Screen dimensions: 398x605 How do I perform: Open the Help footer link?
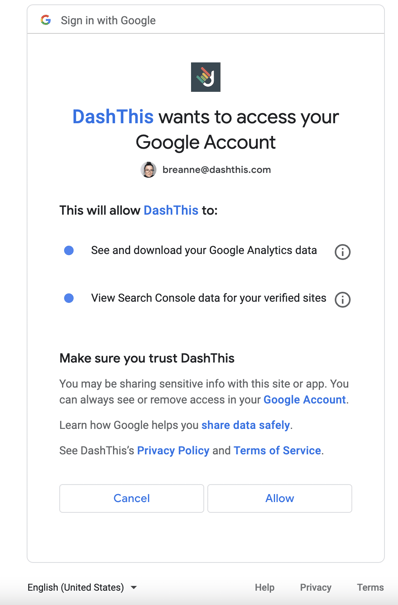(x=265, y=587)
